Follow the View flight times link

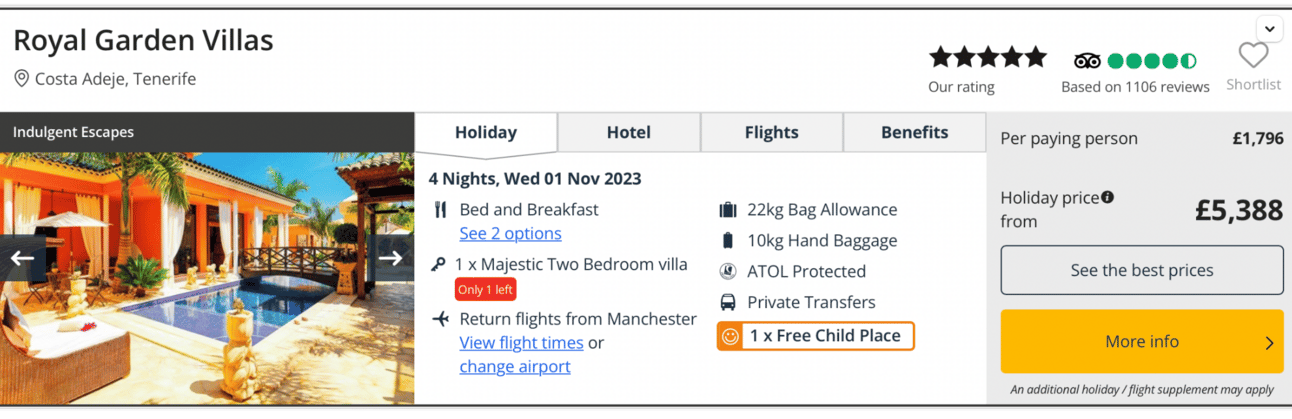pos(521,342)
